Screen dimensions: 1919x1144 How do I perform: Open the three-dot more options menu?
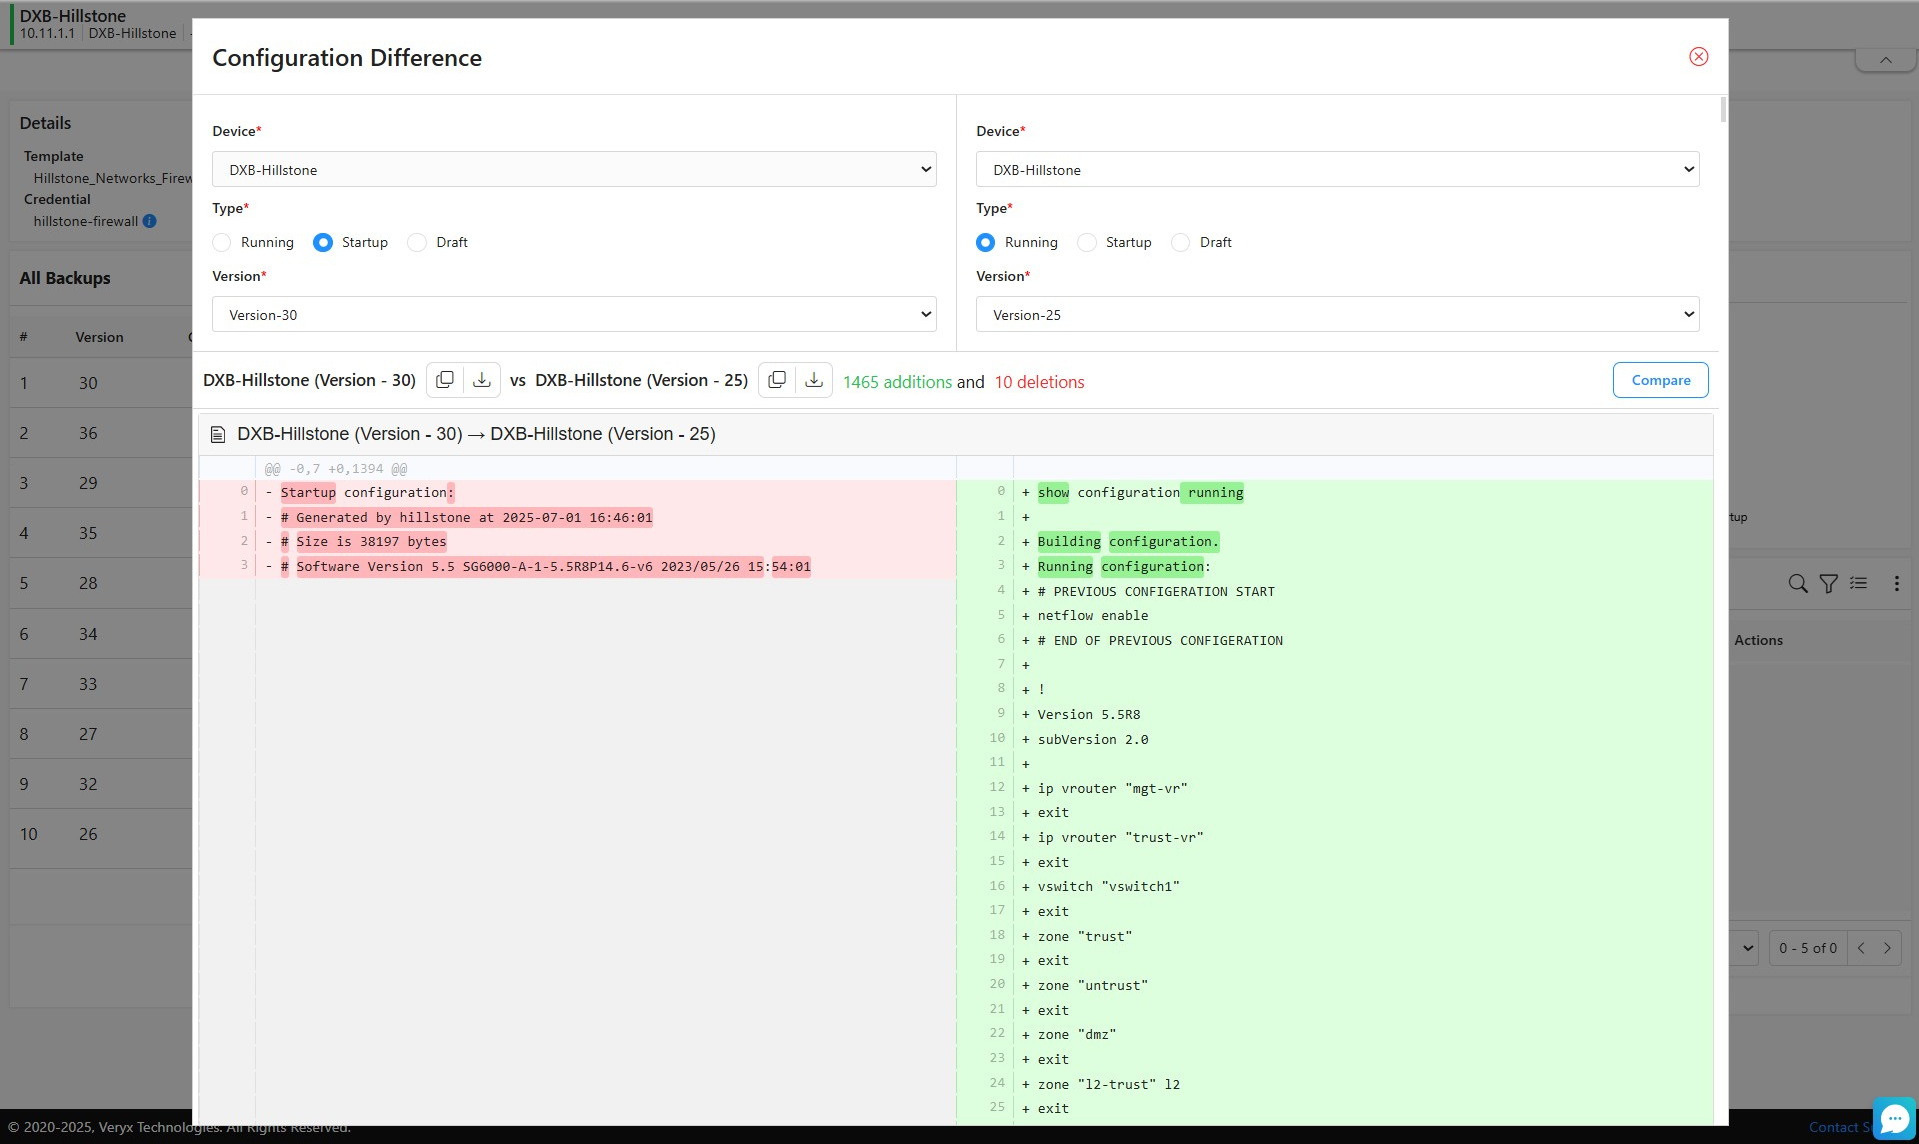coord(1896,584)
